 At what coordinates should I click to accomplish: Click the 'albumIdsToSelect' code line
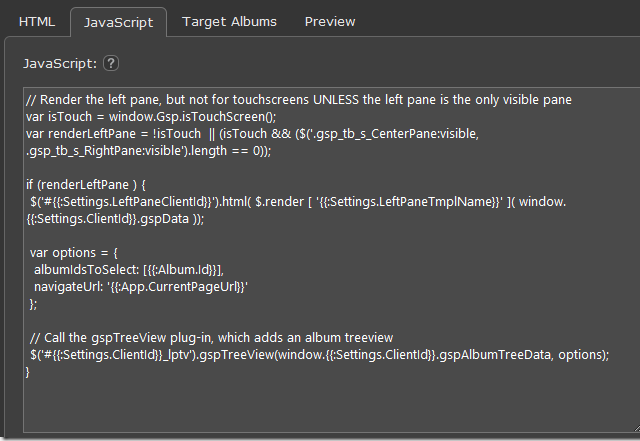[129, 270]
